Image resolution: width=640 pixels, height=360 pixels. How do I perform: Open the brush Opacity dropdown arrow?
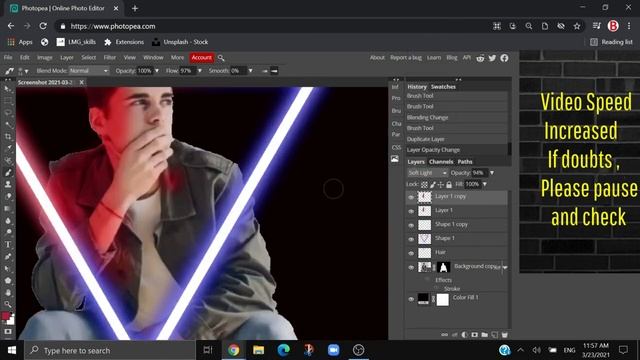(x=157, y=71)
